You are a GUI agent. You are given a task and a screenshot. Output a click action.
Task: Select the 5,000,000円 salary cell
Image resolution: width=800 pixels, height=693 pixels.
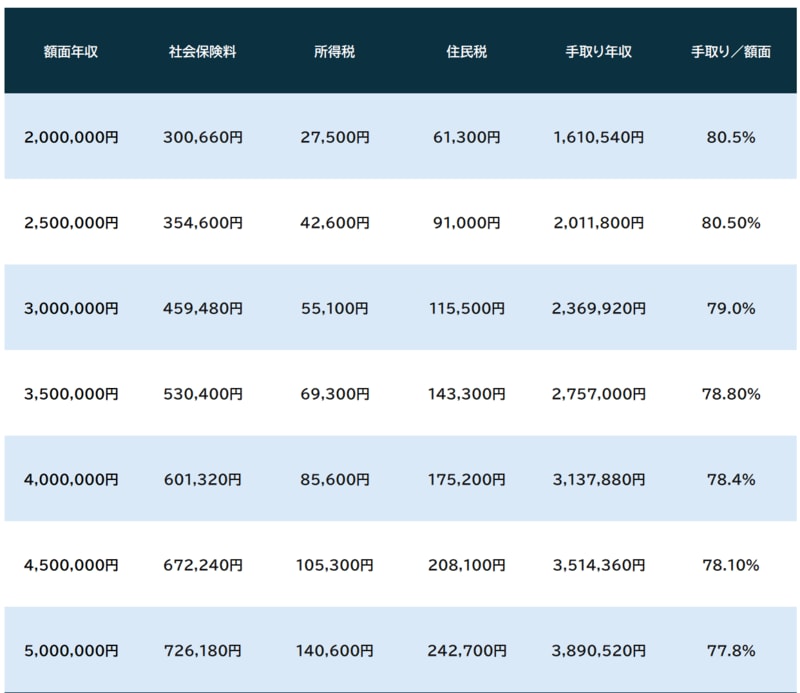coord(71,650)
